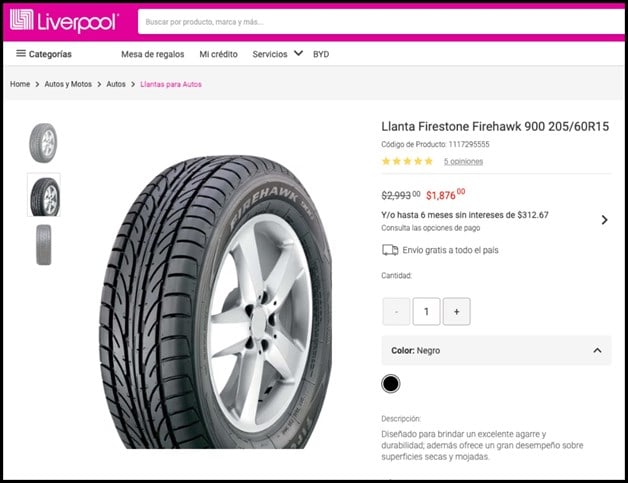
Task: Click the Home breadcrumb link
Action: [x=20, y=84]
